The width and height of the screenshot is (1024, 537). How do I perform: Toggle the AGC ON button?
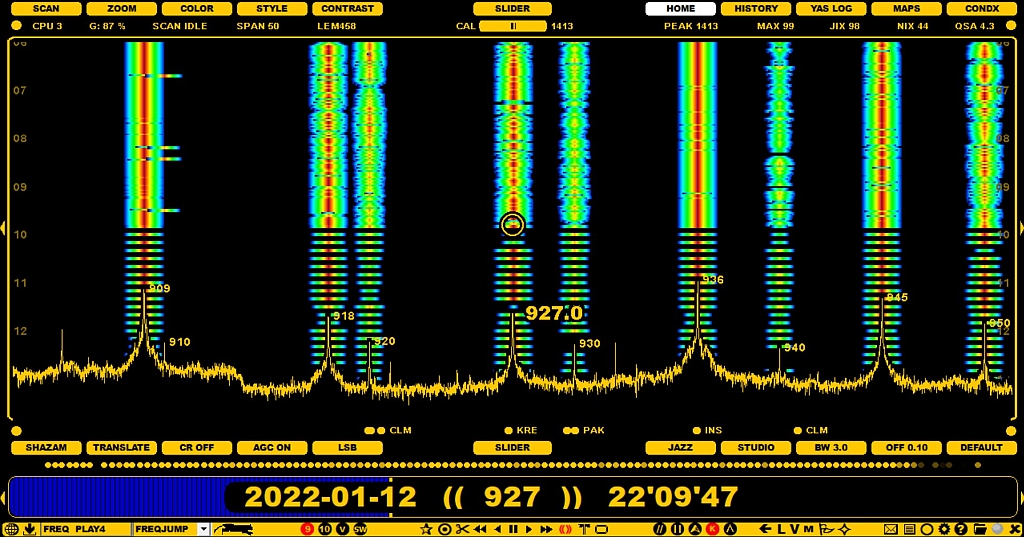coord(271,448)
